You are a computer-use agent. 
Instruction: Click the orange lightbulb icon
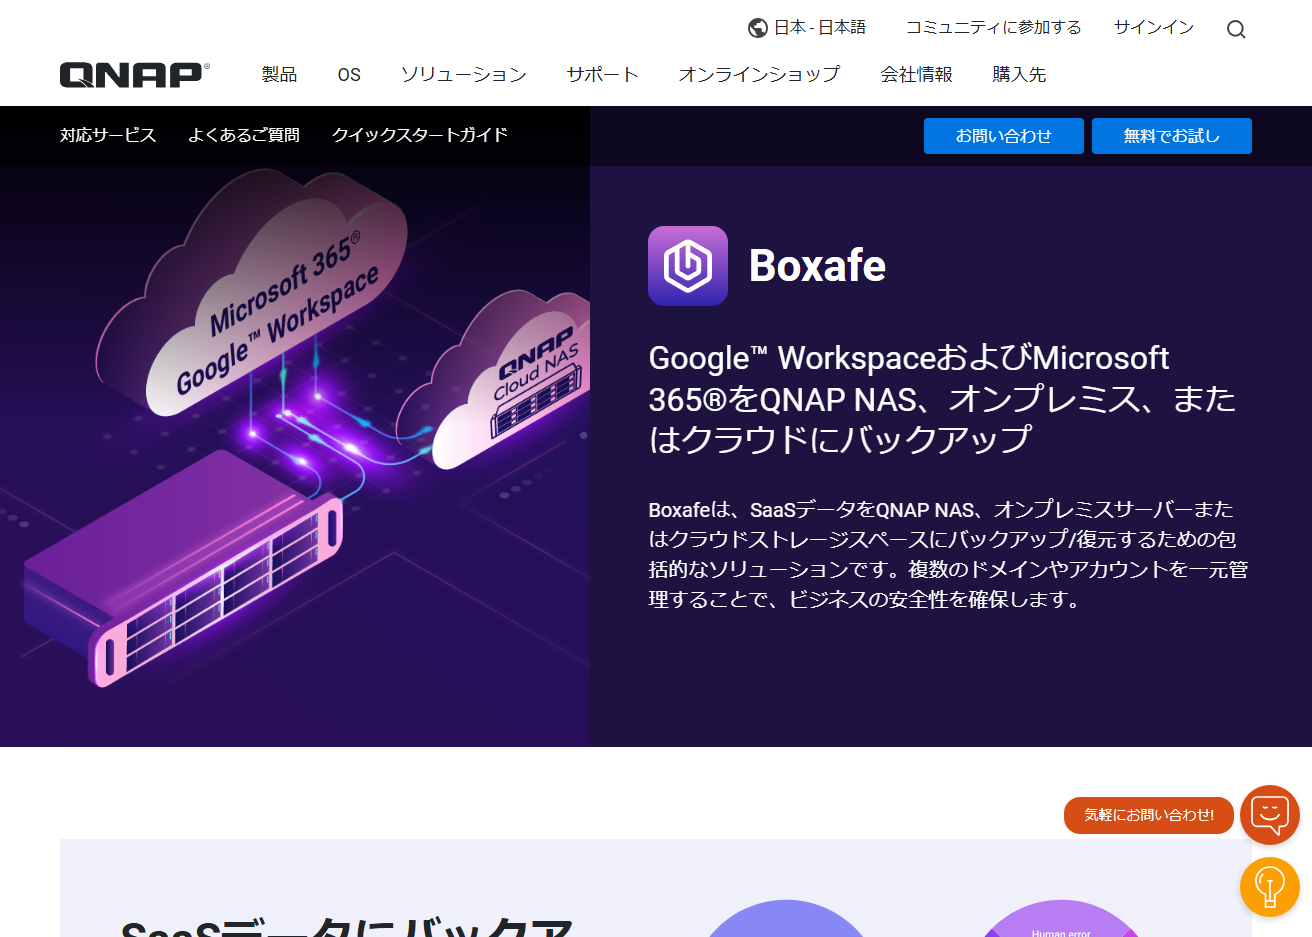click(1270, 887)
